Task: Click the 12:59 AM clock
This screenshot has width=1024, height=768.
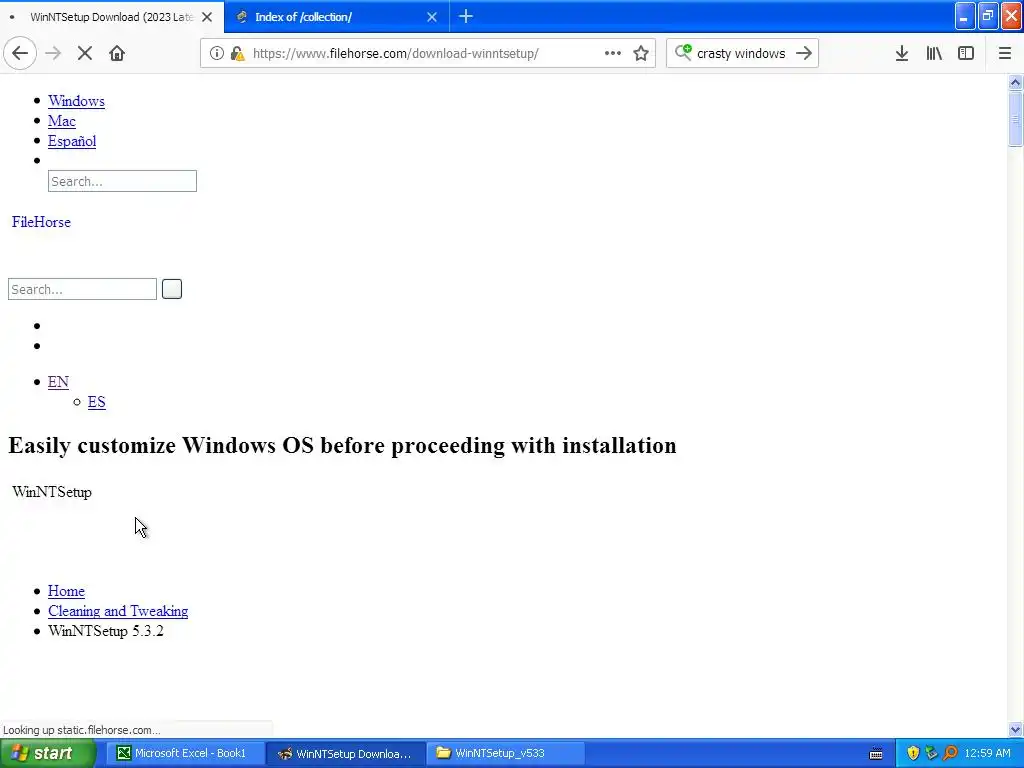Action: coord(987,754)
